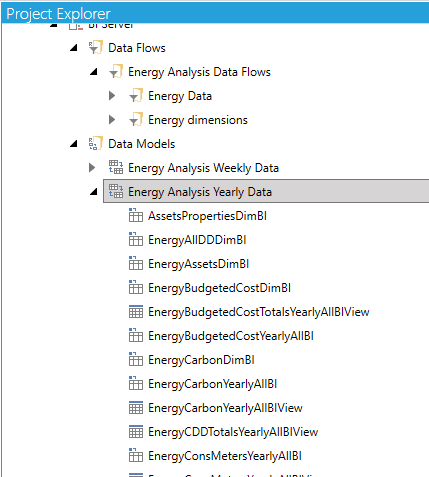Select the EnergyCarbonDimBI table

(201, 360)
